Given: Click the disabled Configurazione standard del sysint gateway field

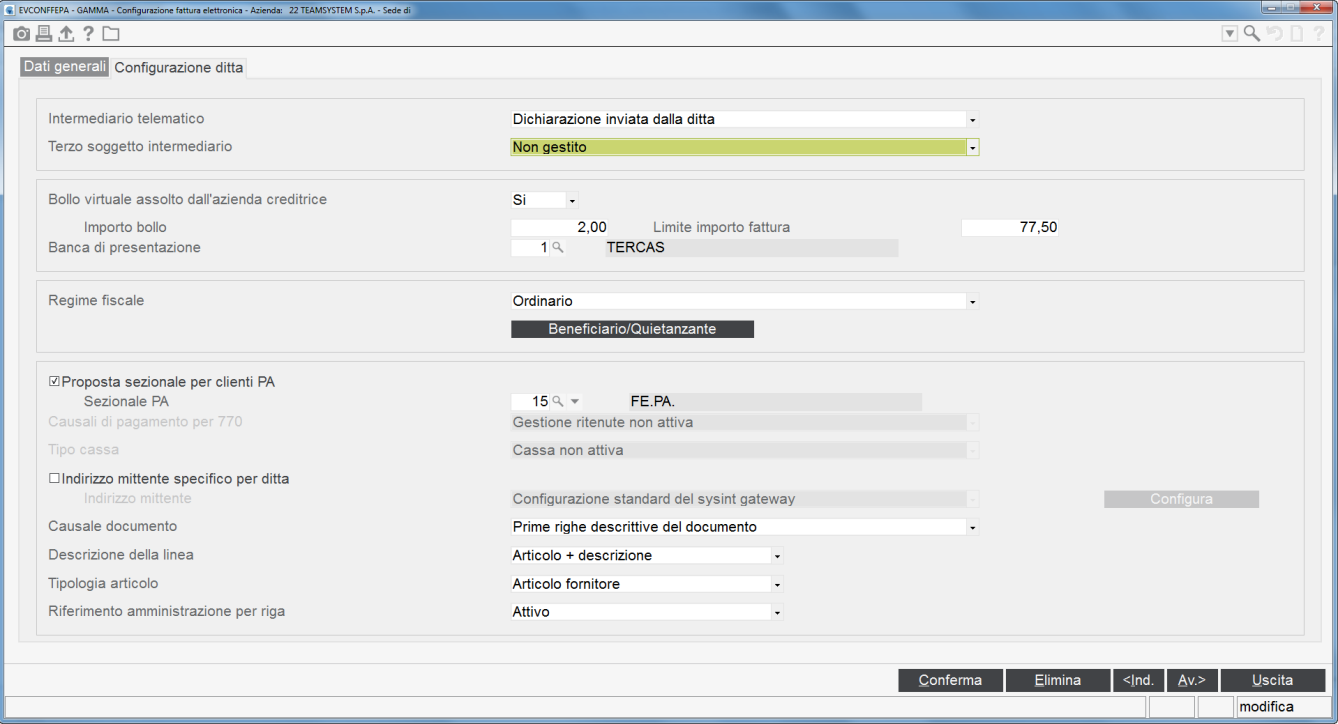Looking at the screenshot, I should pos(738,499).
